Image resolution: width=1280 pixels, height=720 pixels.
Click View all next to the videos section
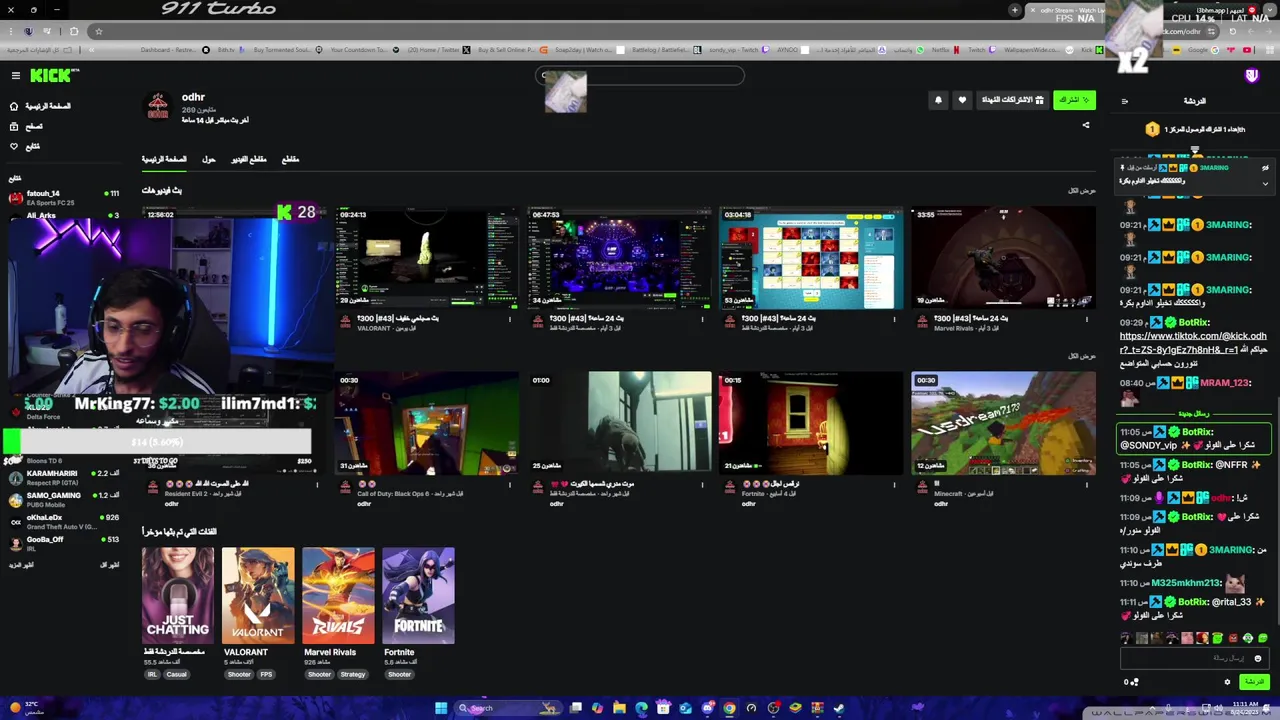coord(1082,190)
